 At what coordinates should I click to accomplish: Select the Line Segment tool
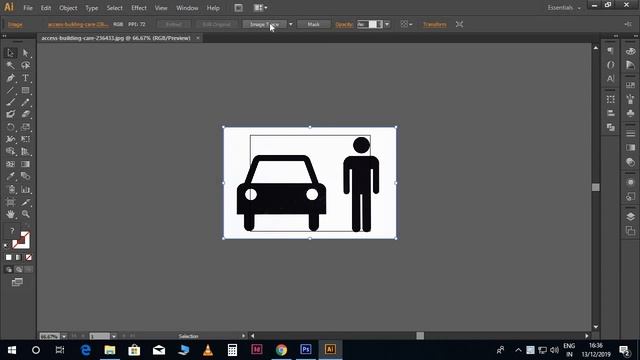pyautogui.click(x=11, y=90)
